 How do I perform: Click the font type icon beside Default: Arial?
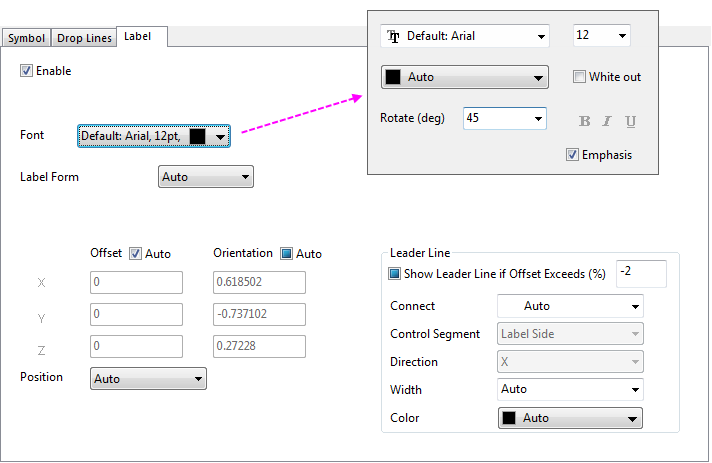394,36
